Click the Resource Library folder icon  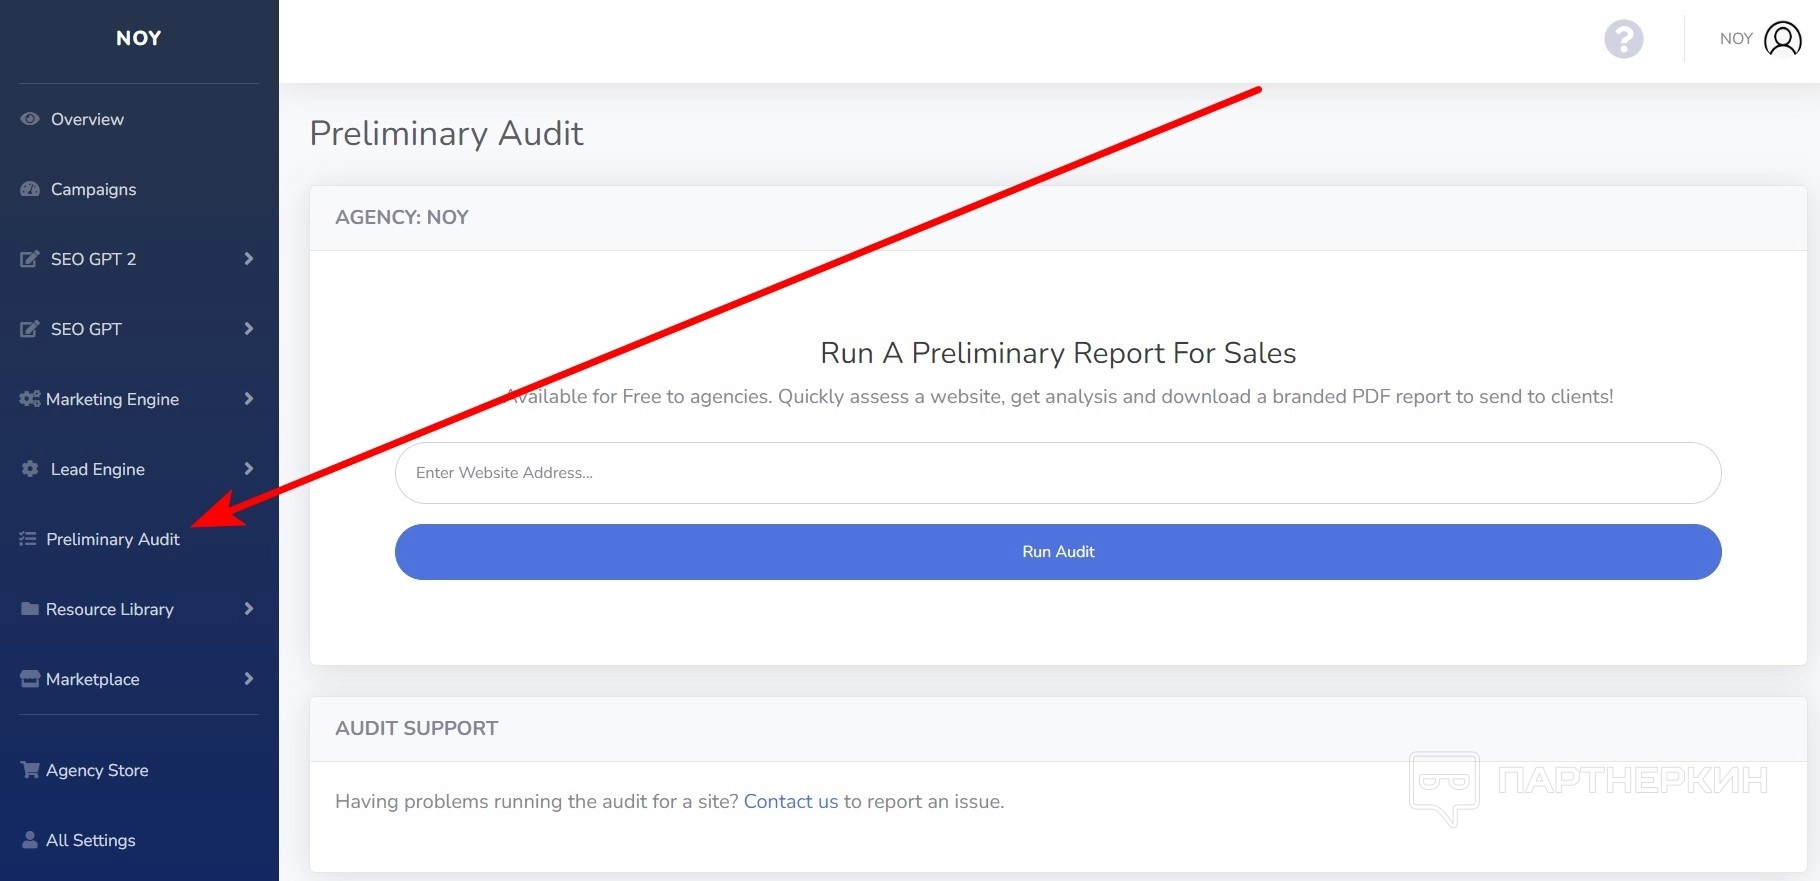(30, 609)
